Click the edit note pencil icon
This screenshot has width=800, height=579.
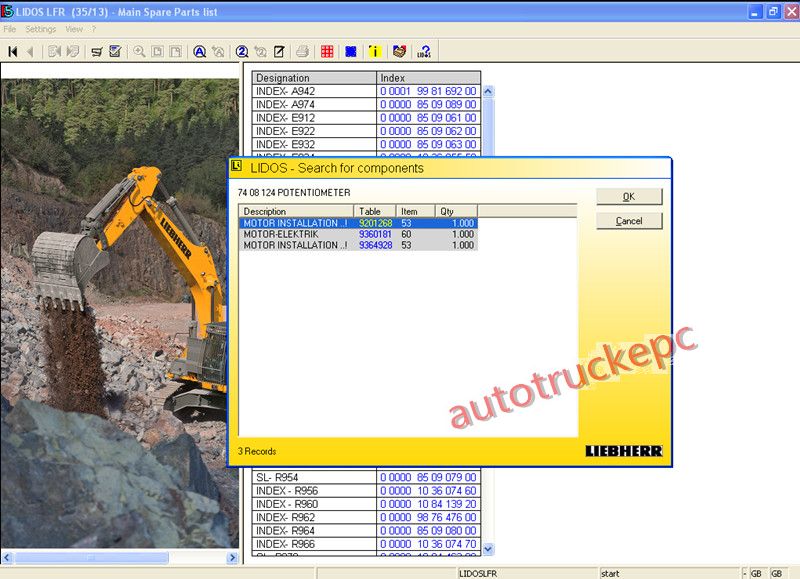click(279, 52)
